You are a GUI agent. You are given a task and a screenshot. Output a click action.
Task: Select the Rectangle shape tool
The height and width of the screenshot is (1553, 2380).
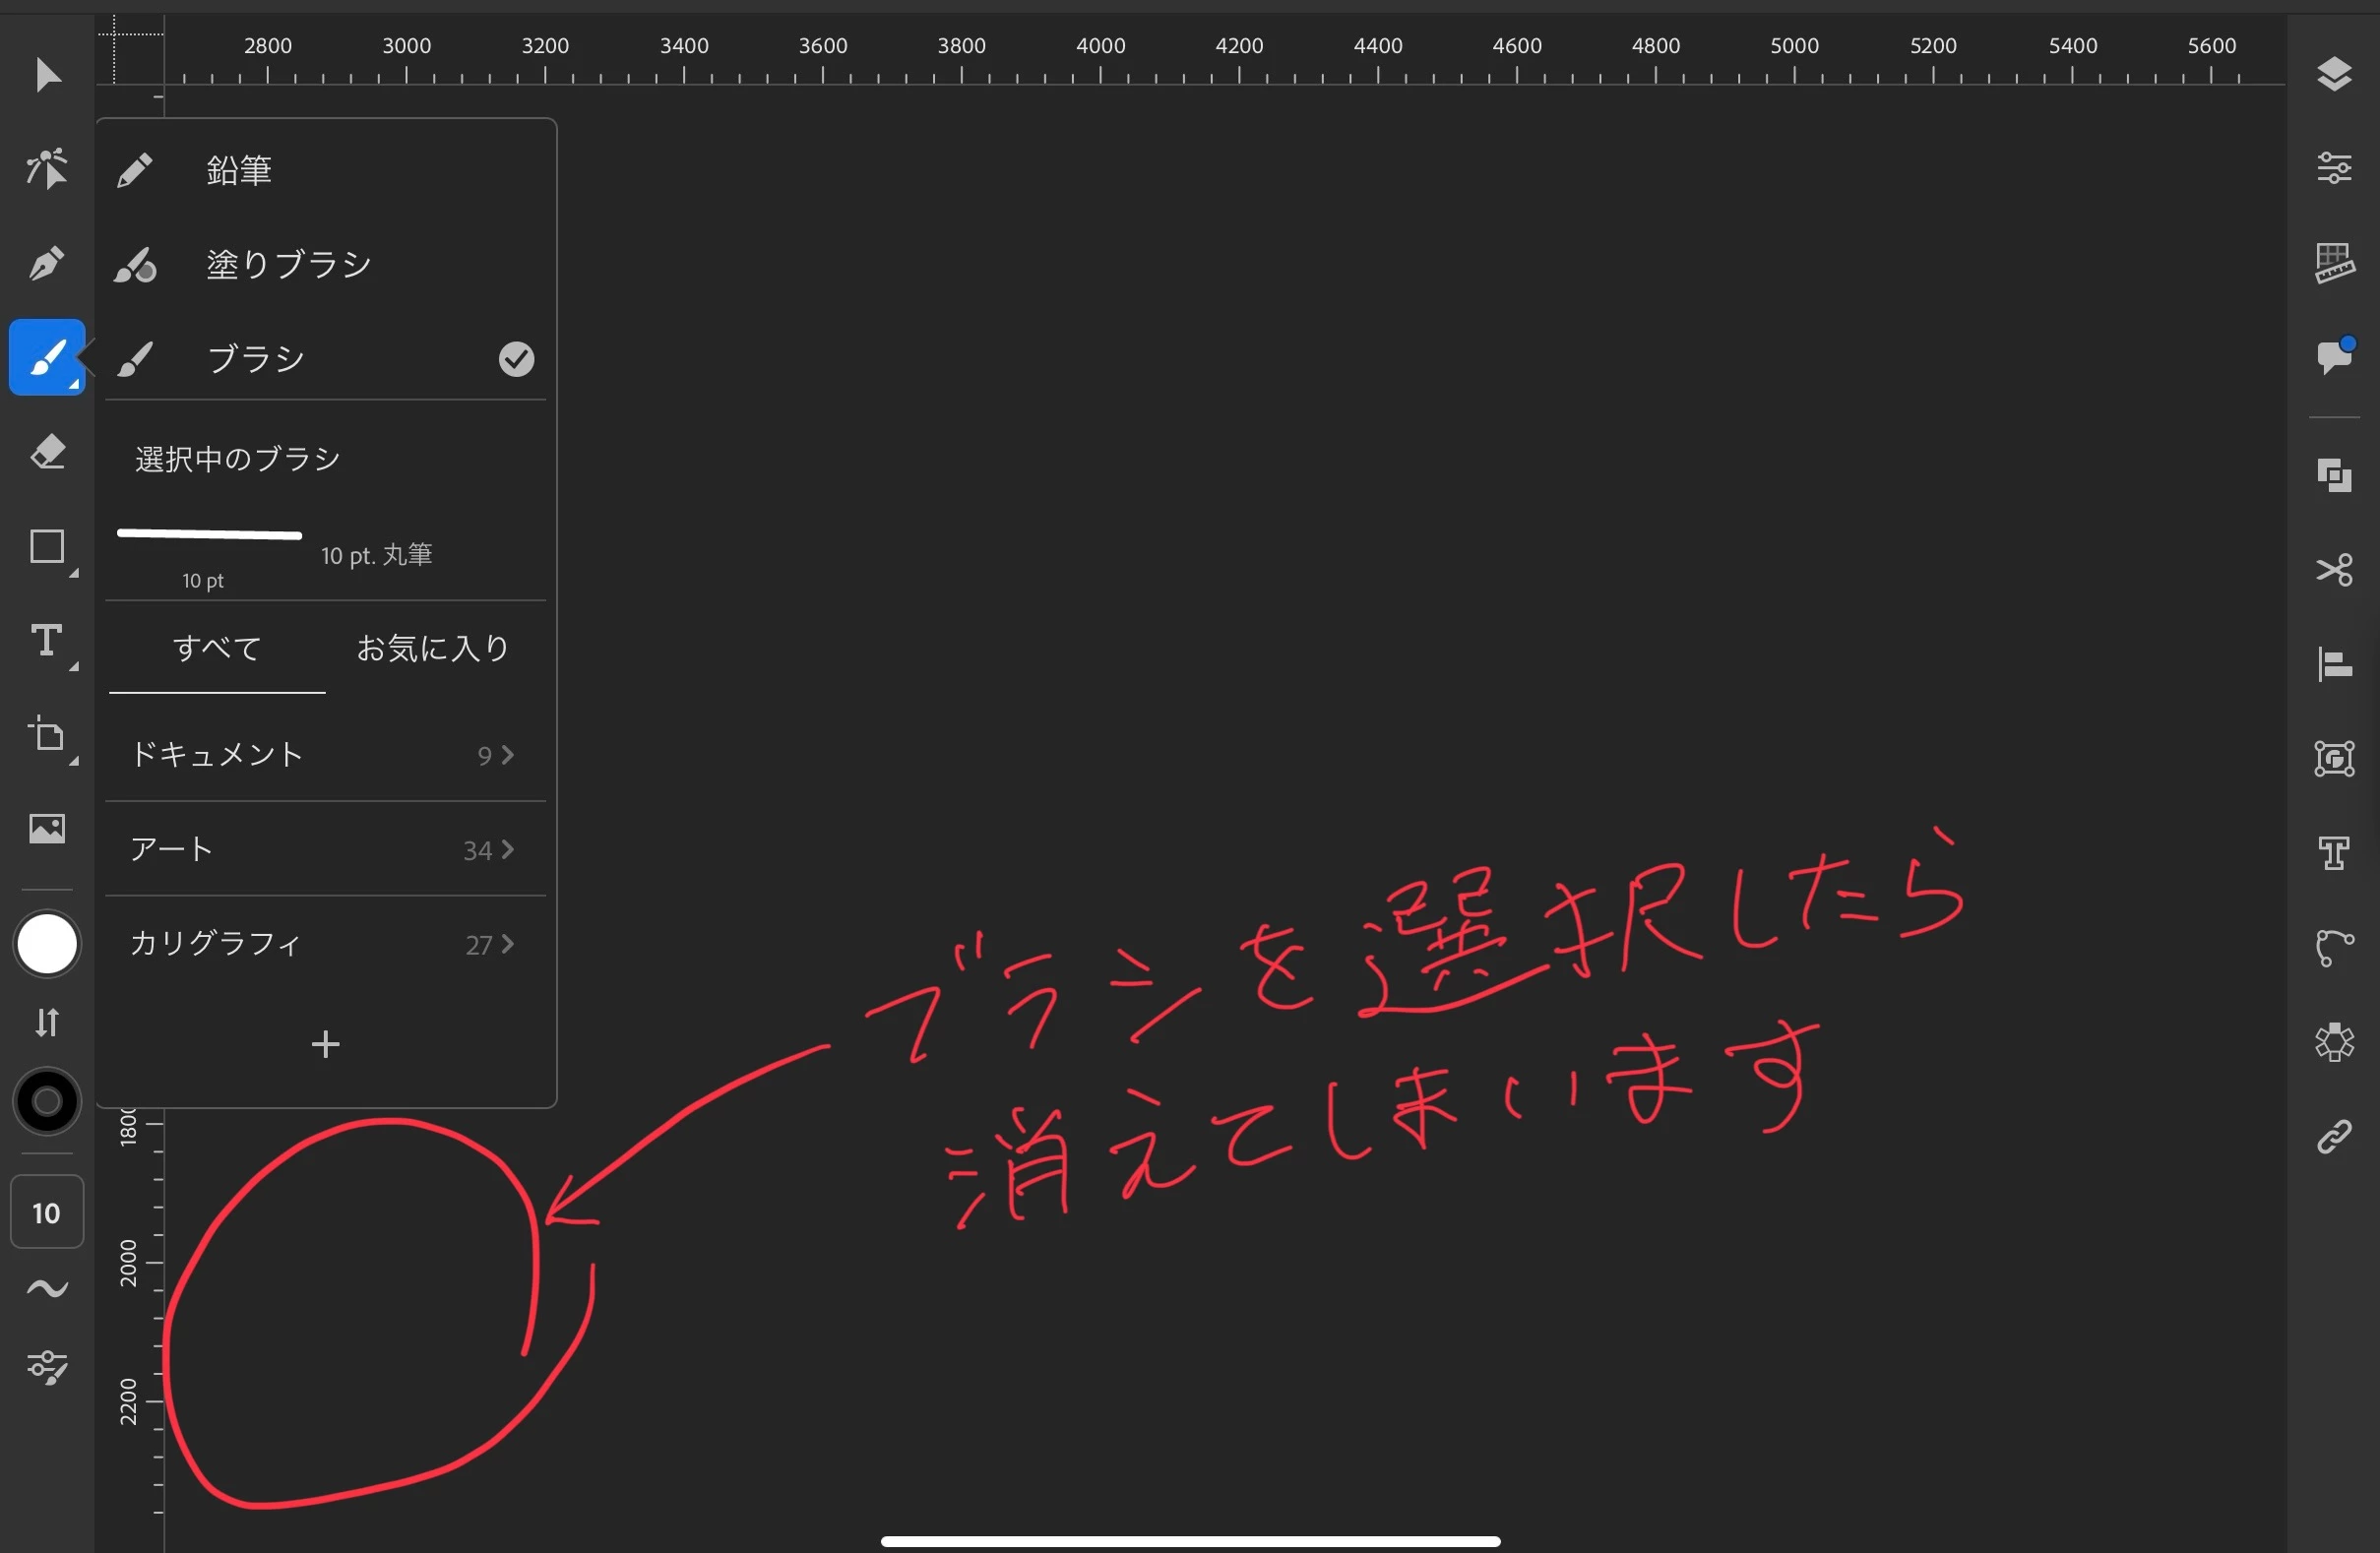(x=47, y=548)
